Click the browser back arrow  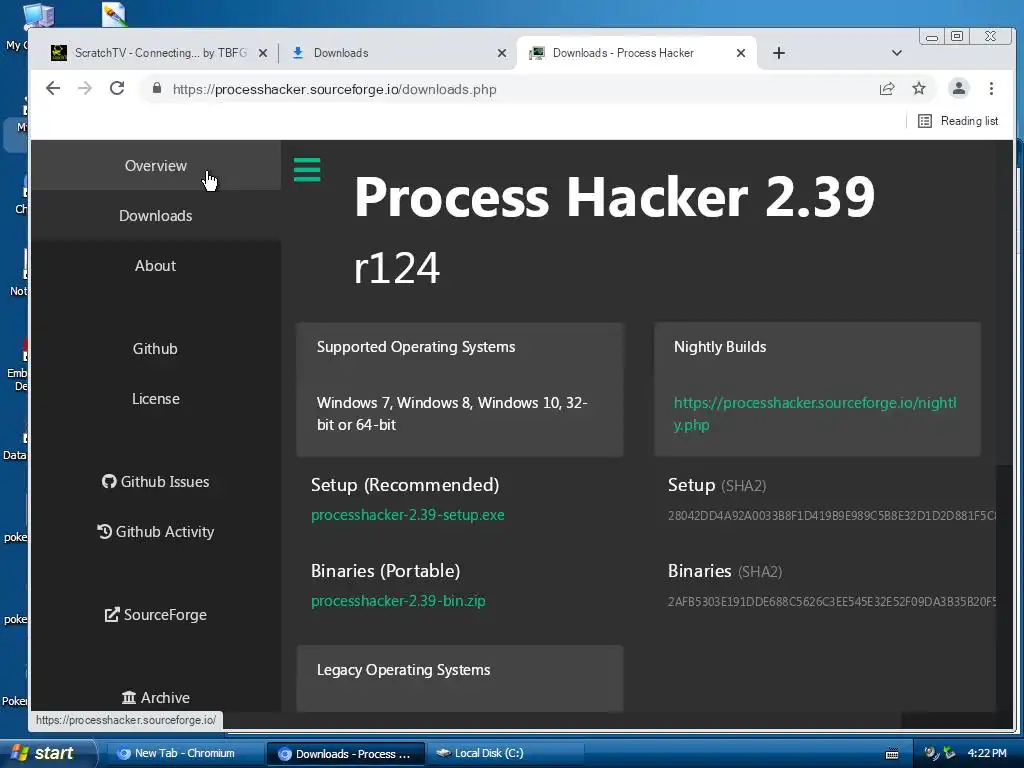tap(53, 89)
